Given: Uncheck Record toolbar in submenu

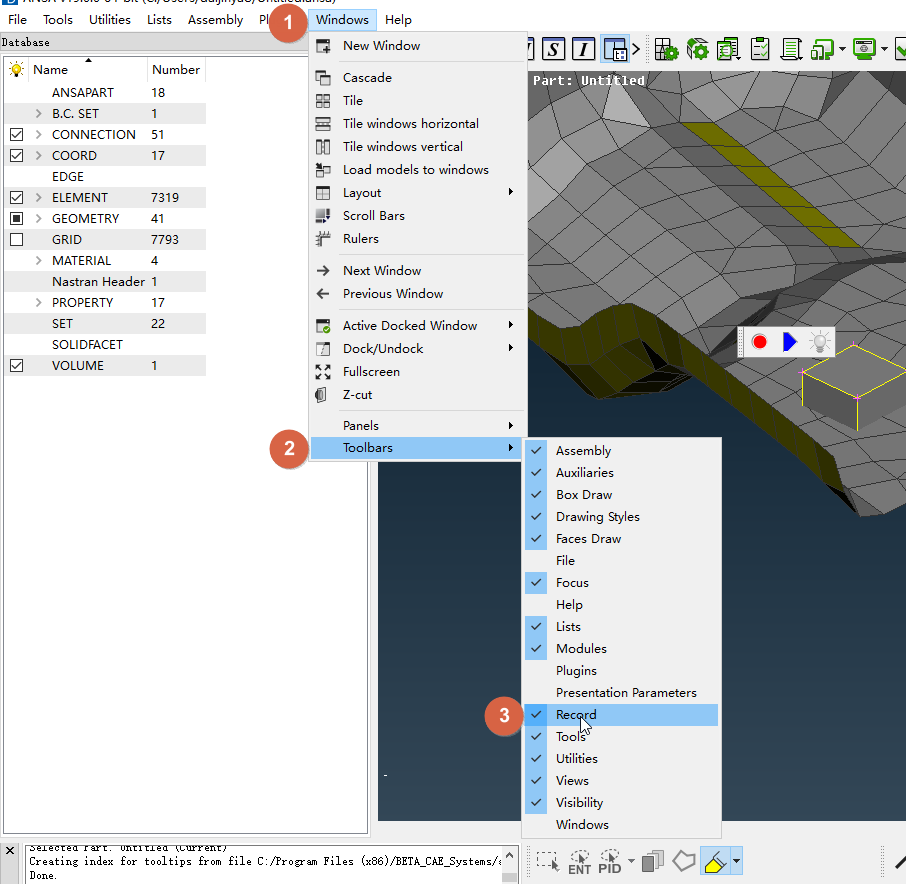Looking at the screenshot, I should 621,715.
